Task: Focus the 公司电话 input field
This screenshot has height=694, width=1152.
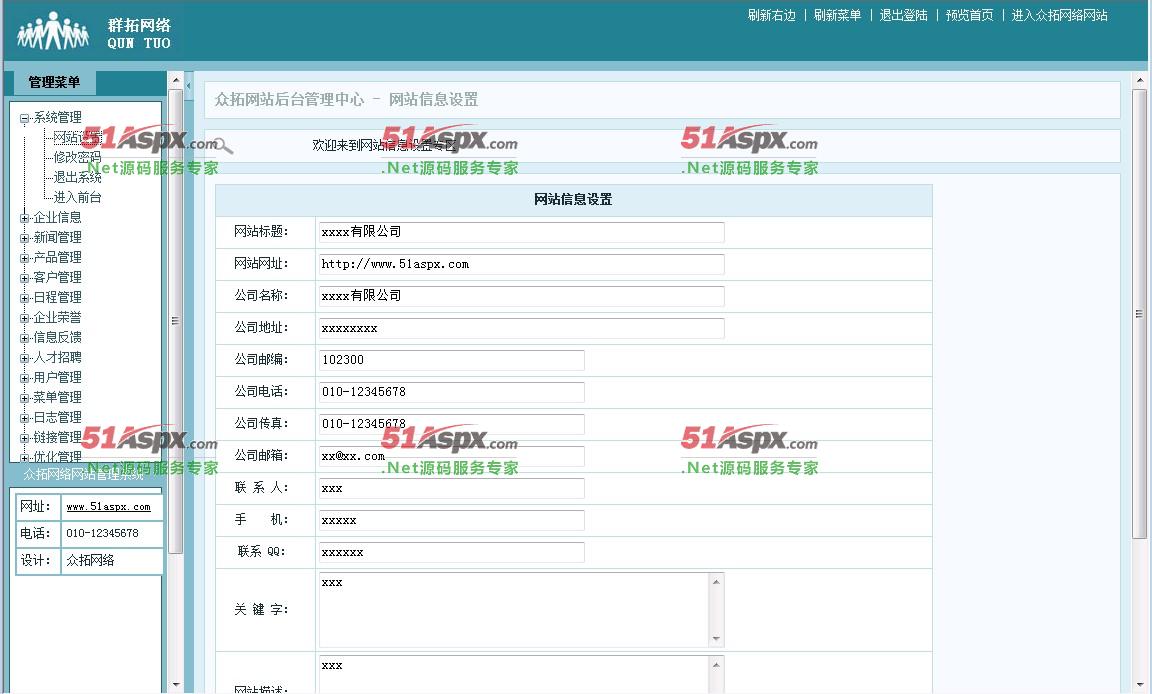Action: tap(452, 392)
